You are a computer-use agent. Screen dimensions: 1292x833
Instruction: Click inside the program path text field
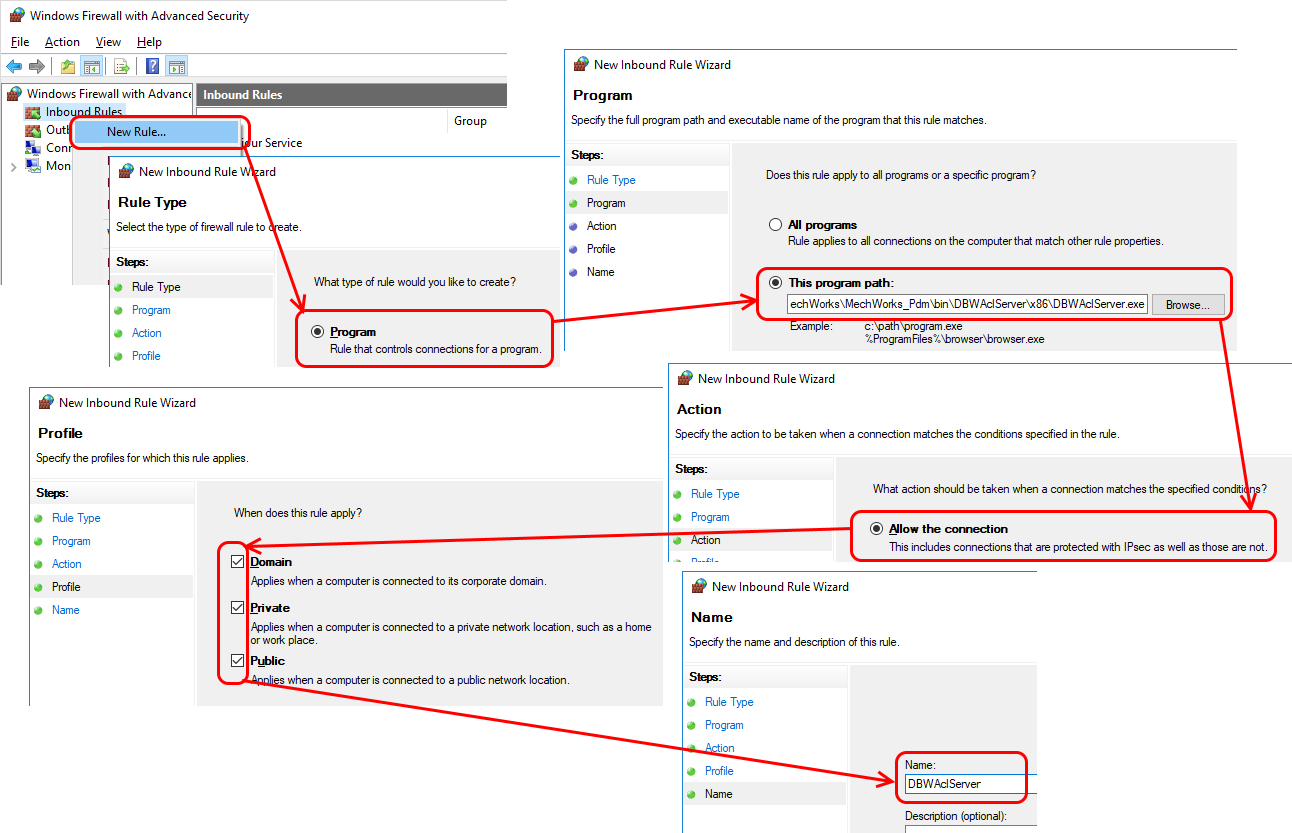967,304
